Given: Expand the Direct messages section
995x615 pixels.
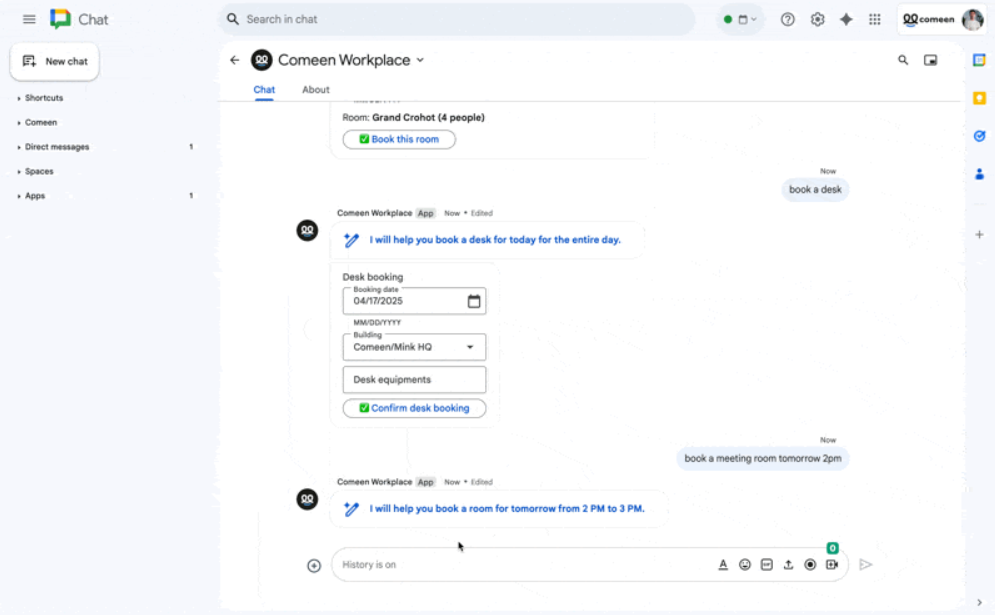Looking at the screenshot, I should click(55, 146).
